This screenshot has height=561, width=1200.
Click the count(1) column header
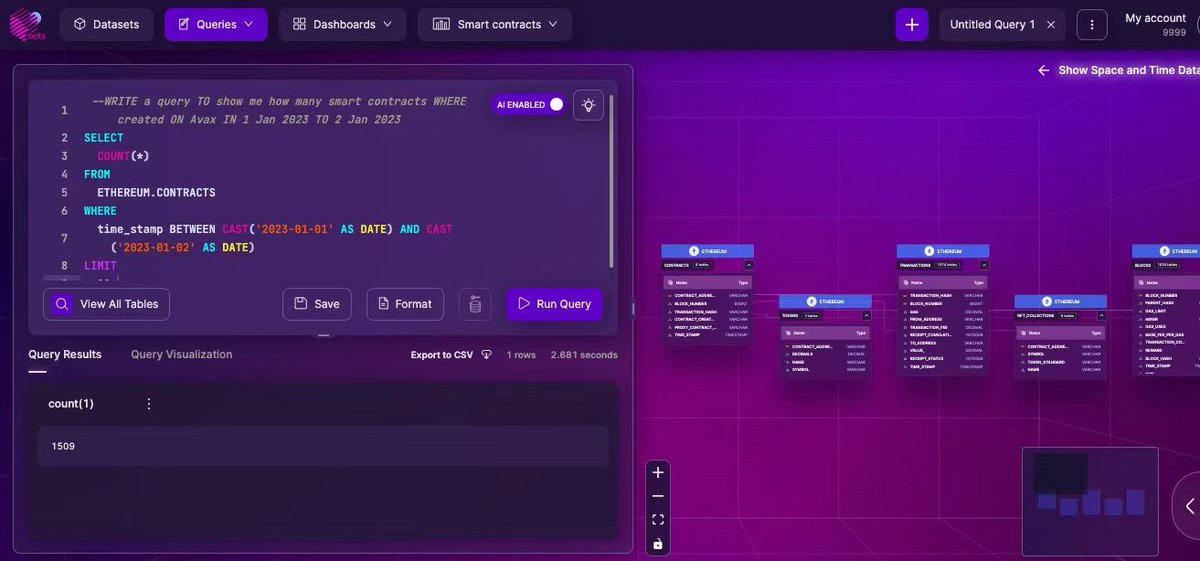coord(71,404)
